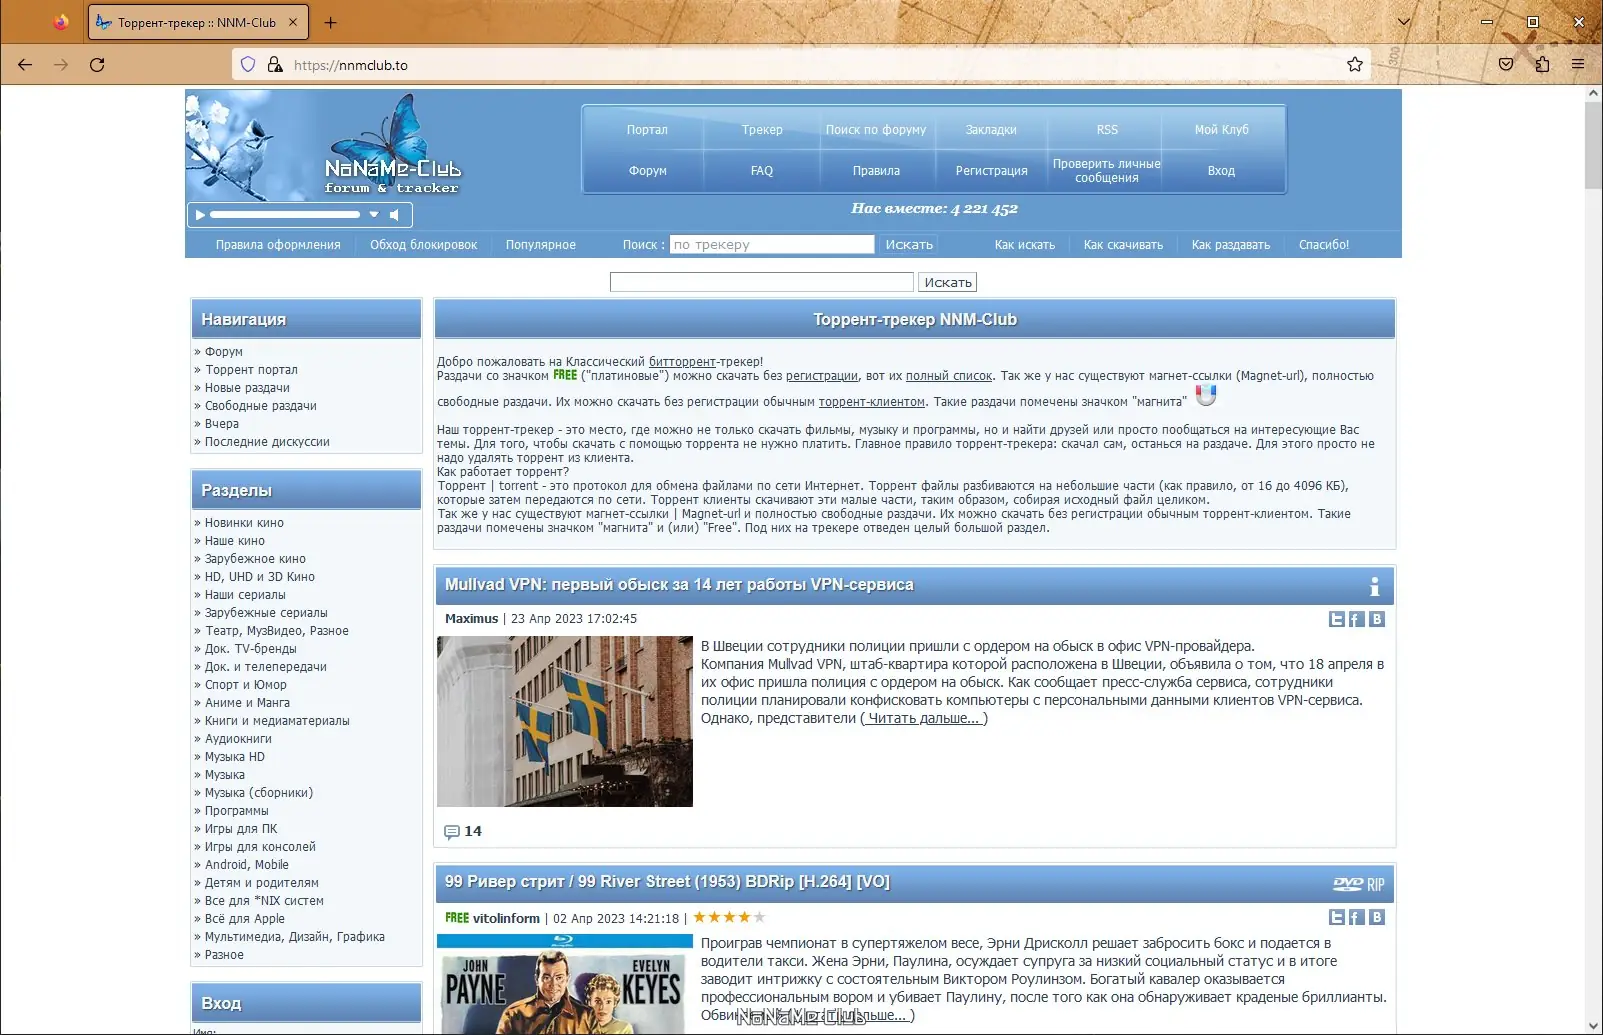
Task: View site security padlock information
Action: point(275,65)
